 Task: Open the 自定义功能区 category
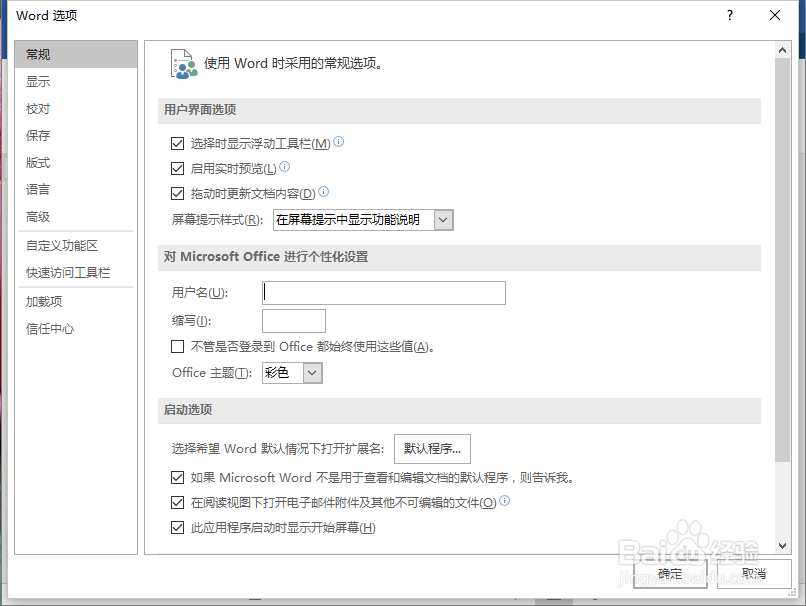[x=76, y=246]
